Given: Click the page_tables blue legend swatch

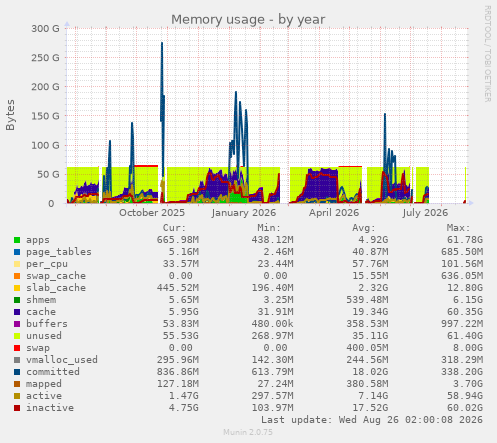Looking at the screenshot, I should [17, 252].
